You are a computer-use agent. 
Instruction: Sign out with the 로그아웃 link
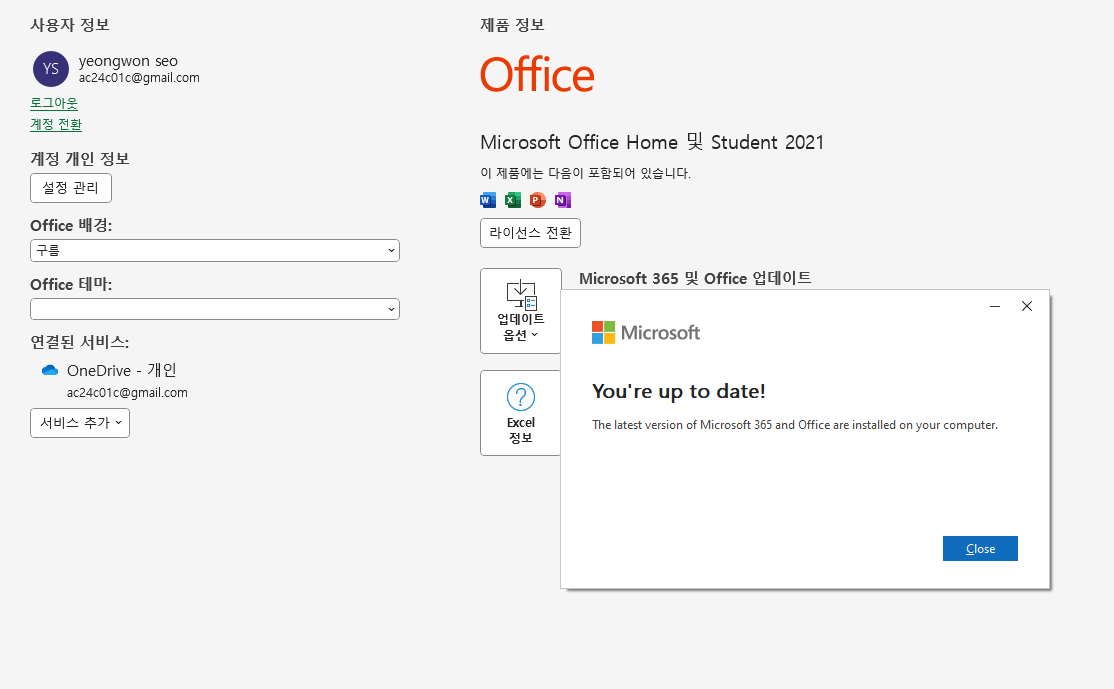tap(54, 103)
